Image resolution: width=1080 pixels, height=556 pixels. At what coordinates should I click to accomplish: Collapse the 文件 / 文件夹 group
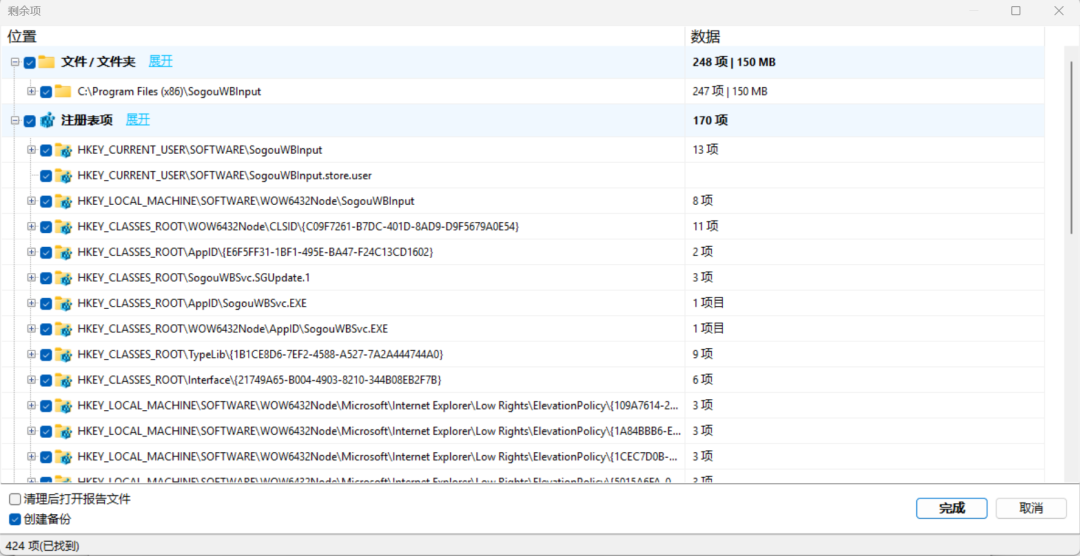(x=14, y=62)
